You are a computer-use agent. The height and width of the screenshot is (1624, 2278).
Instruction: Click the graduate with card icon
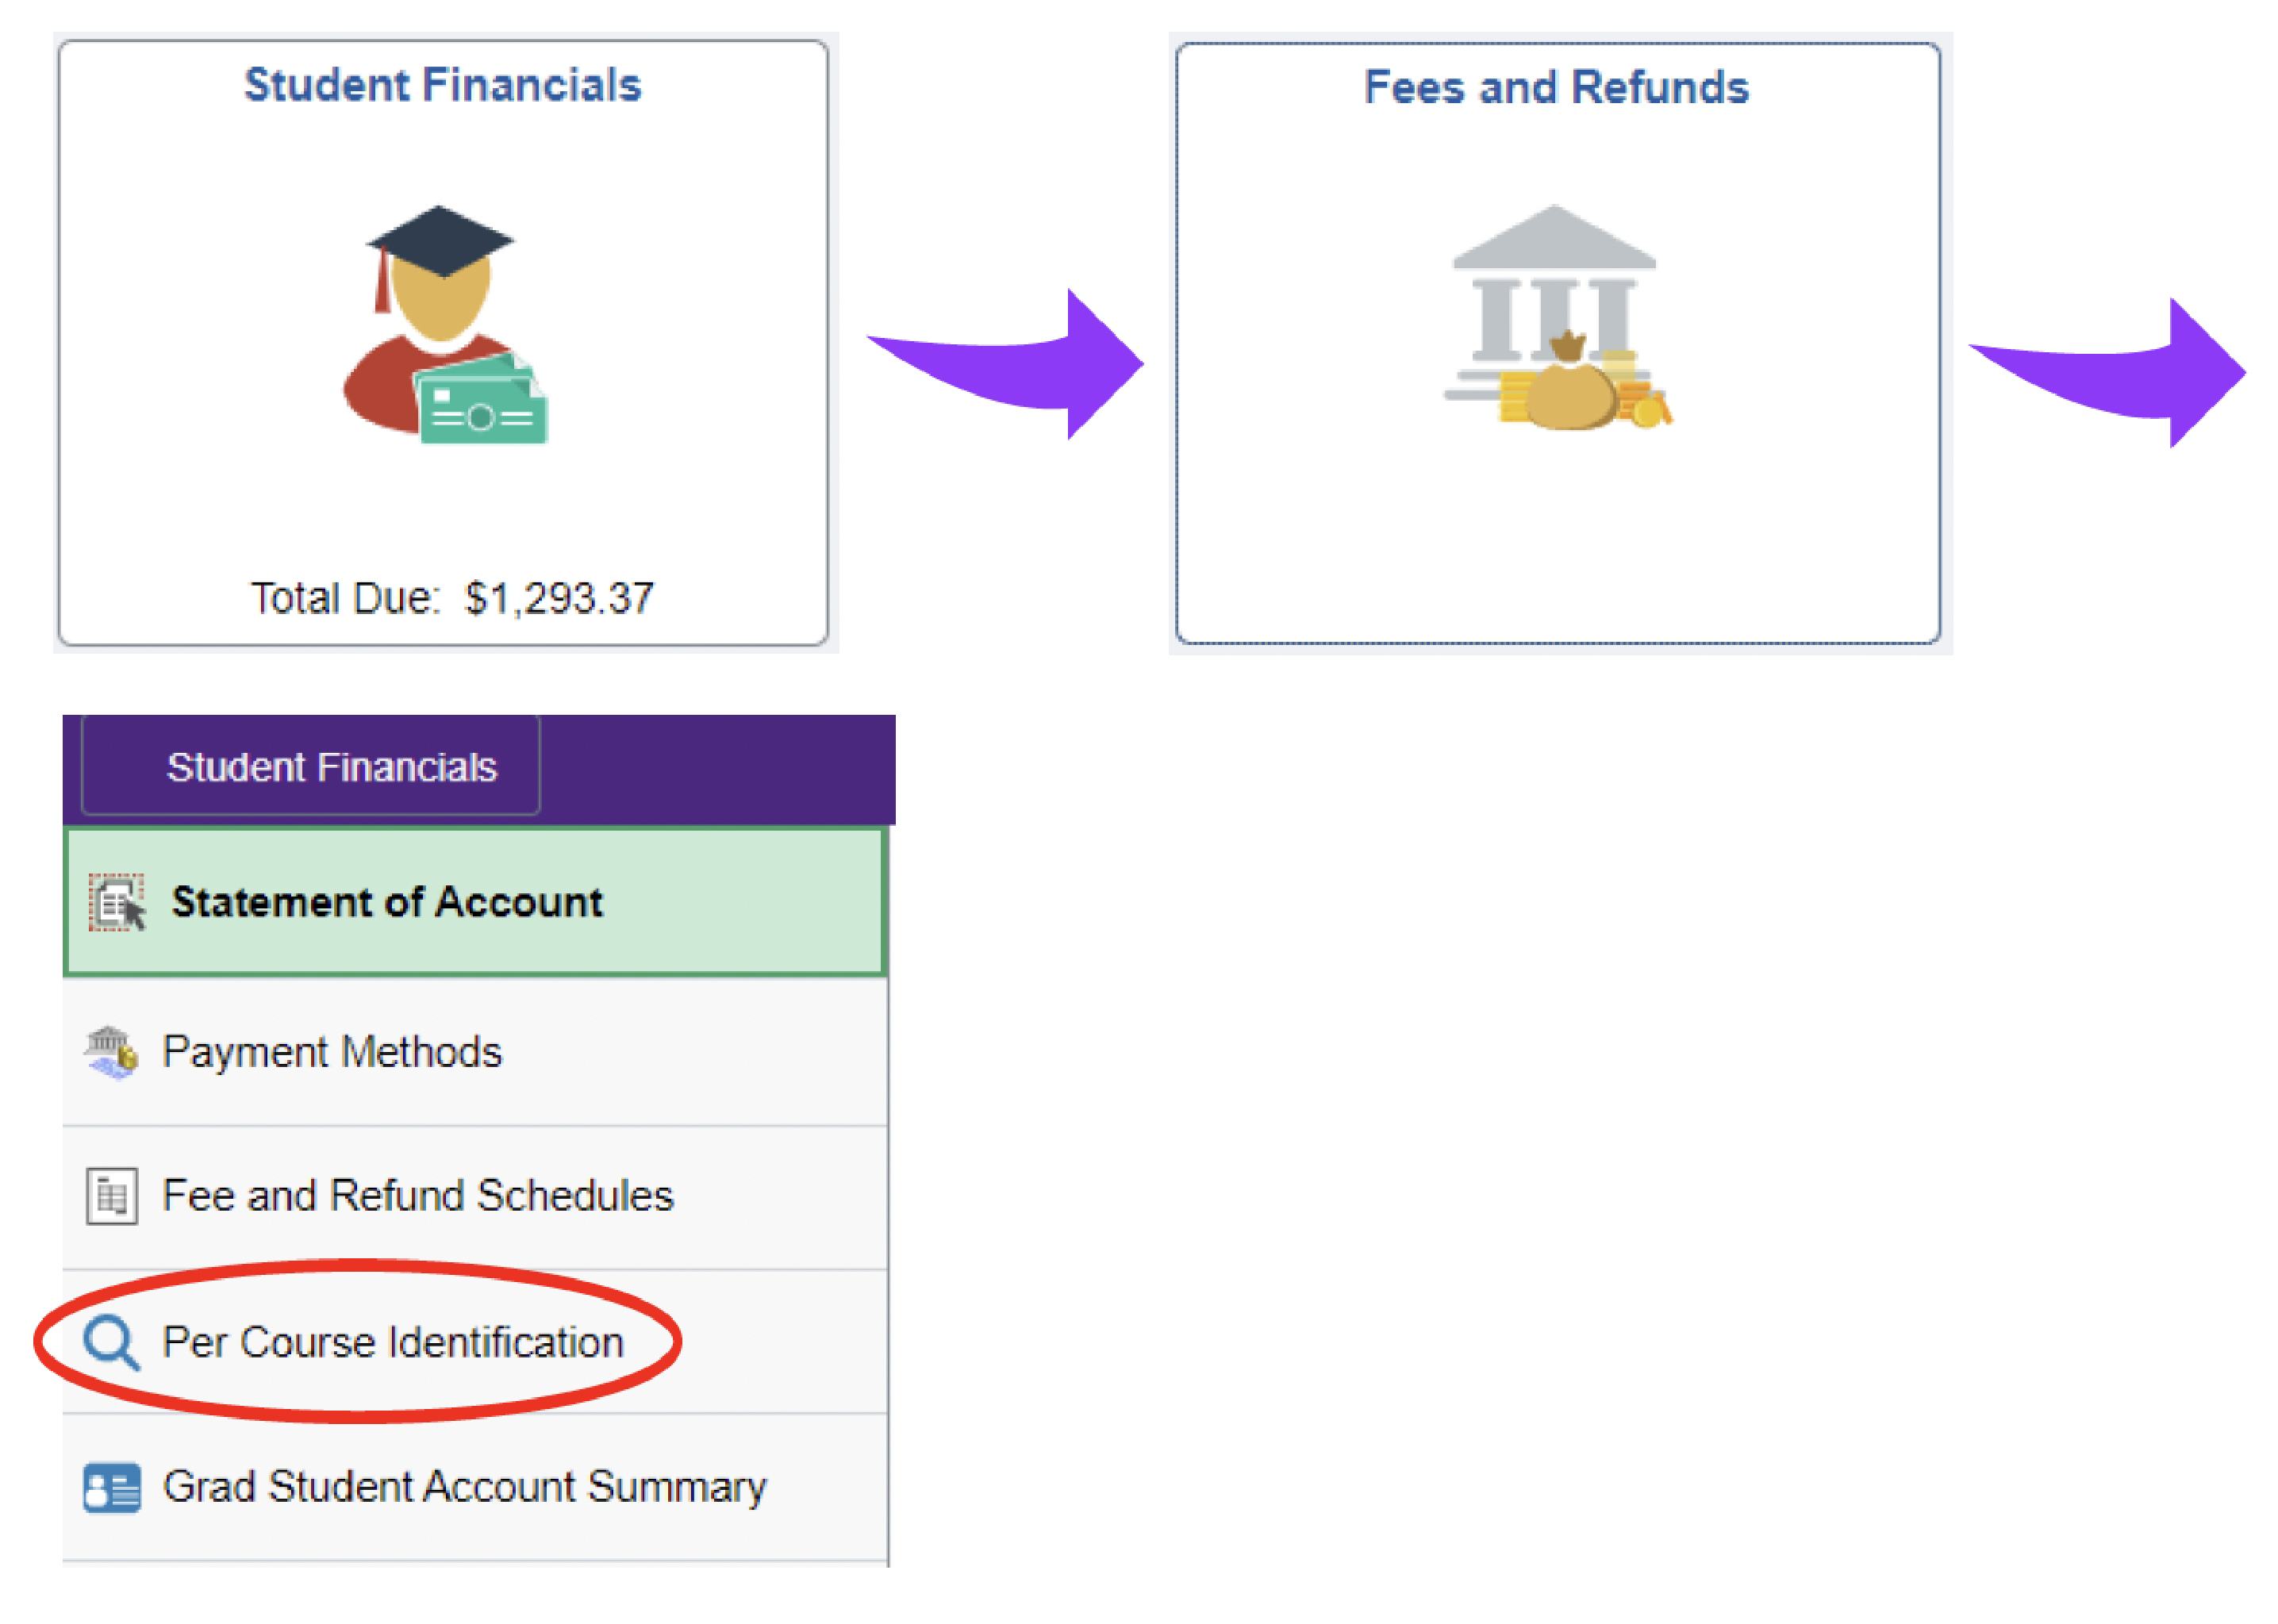coord(445,325)
